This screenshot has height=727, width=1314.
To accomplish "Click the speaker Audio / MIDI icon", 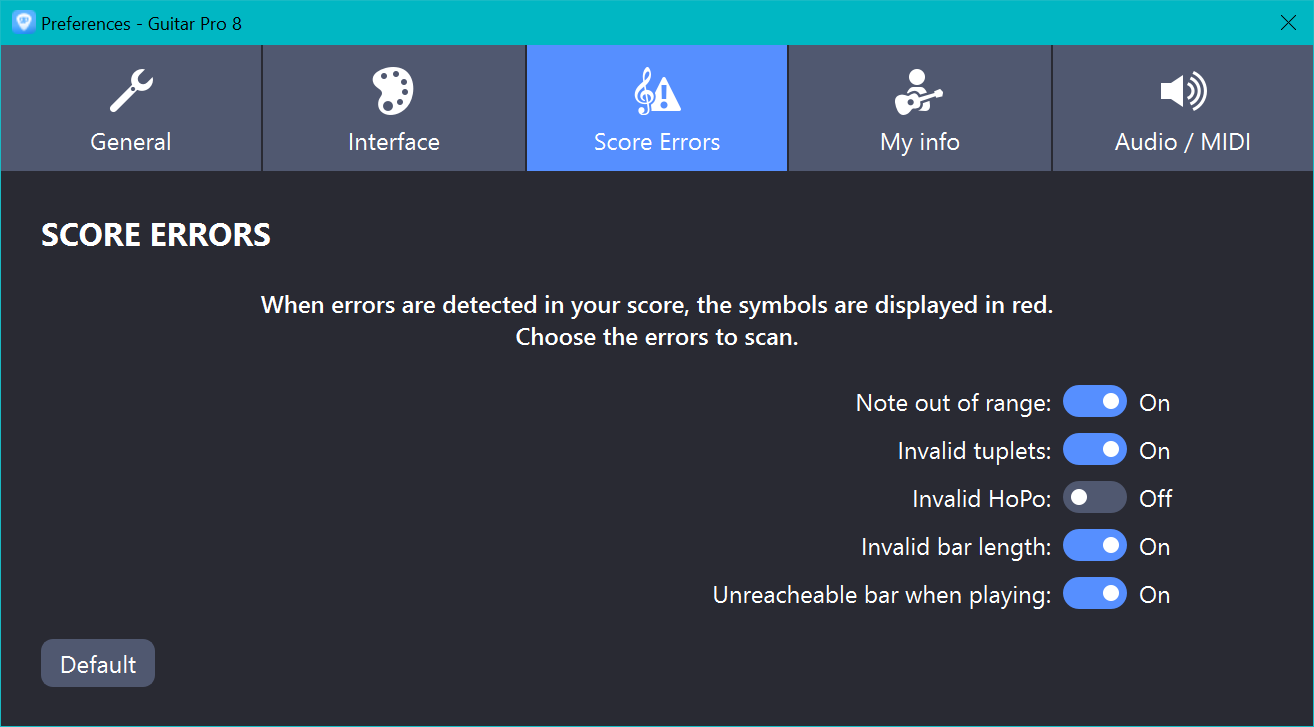I will (1183, 92).
